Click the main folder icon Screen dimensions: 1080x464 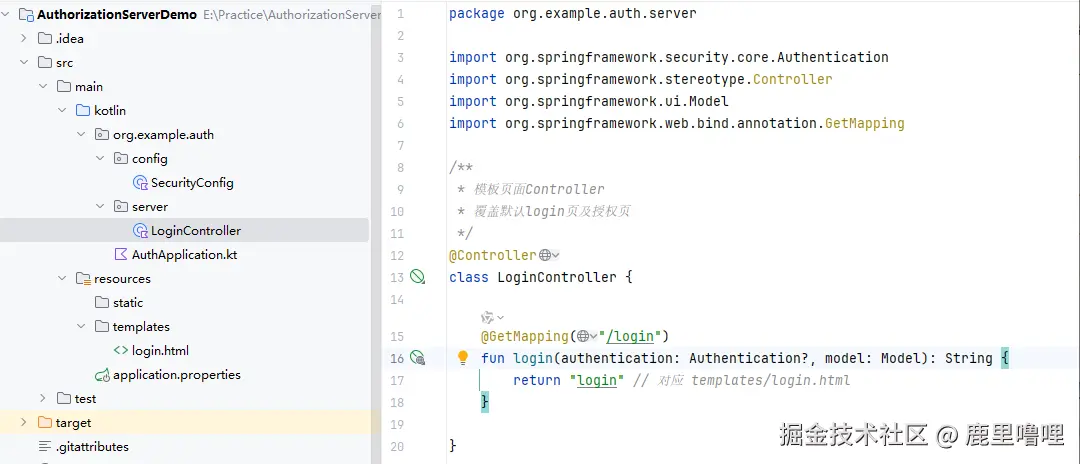click(x=64, y=87)
